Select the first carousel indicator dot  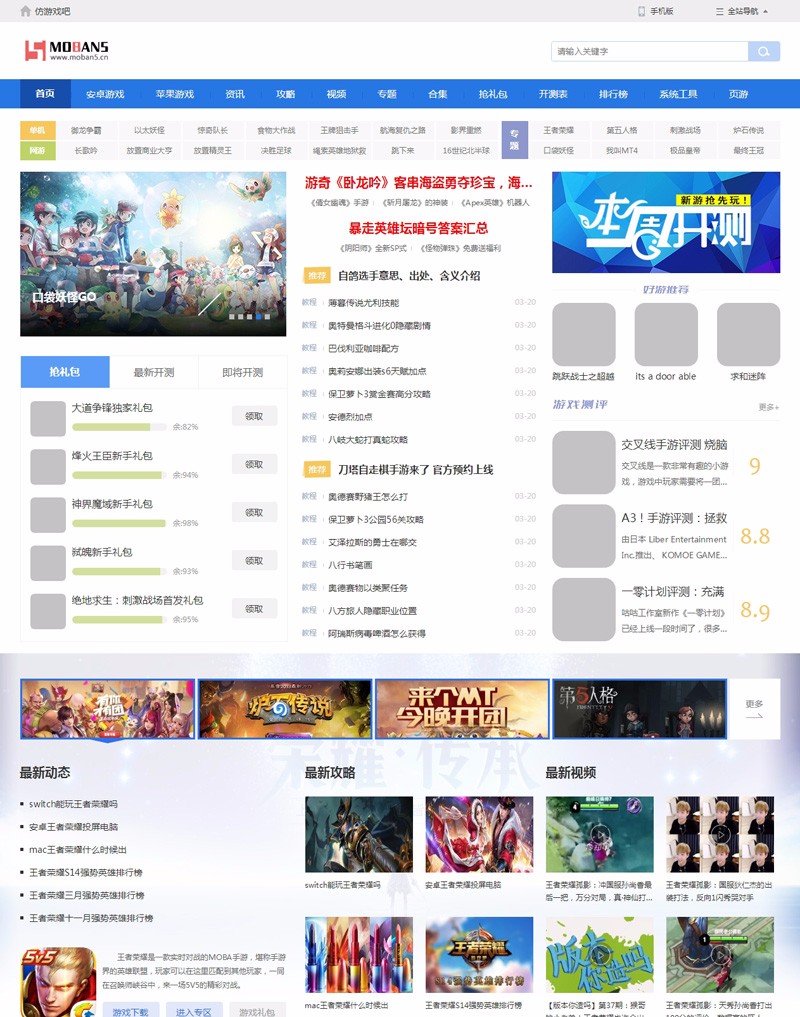coord(231,316)
